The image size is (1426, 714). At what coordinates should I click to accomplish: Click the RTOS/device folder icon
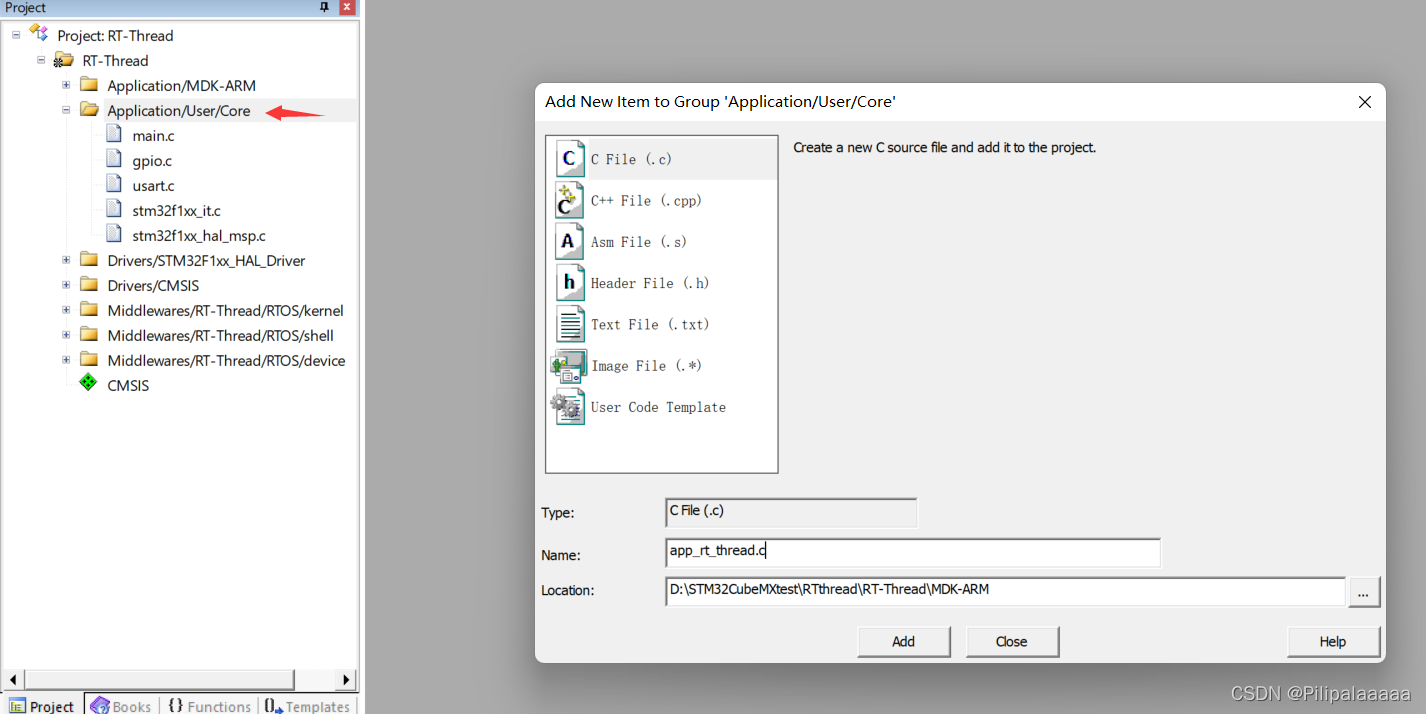pyautogui.click(x=89, y=360)
